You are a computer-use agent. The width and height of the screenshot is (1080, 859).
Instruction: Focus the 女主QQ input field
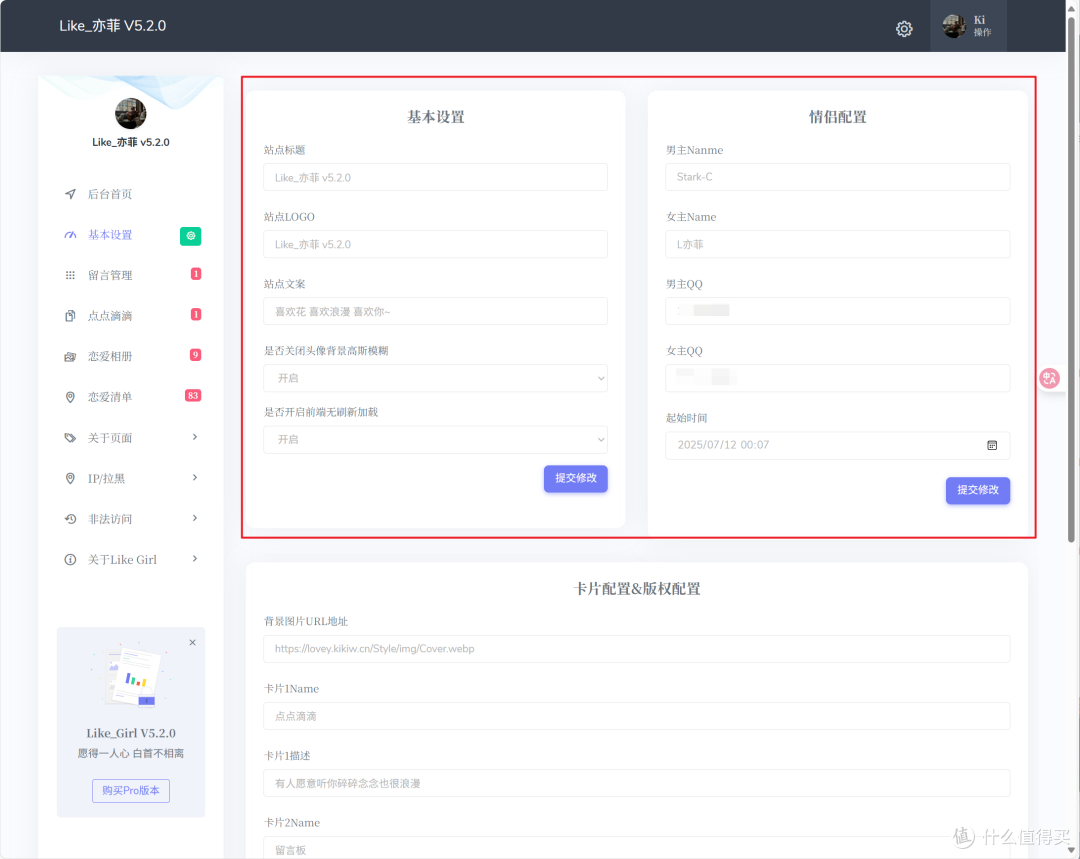pyautogui.click(x=838, y=378)
